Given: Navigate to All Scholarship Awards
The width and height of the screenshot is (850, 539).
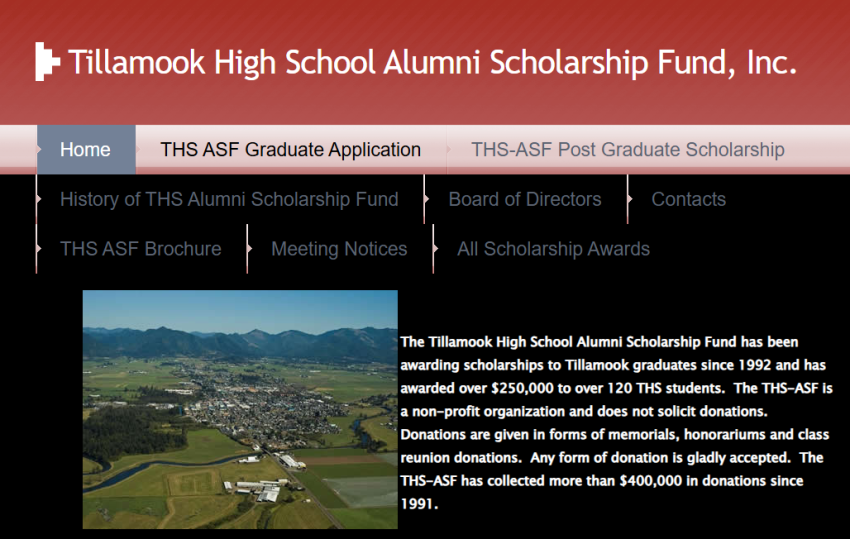Looking at the screenshot, I should tap(553, 249).
